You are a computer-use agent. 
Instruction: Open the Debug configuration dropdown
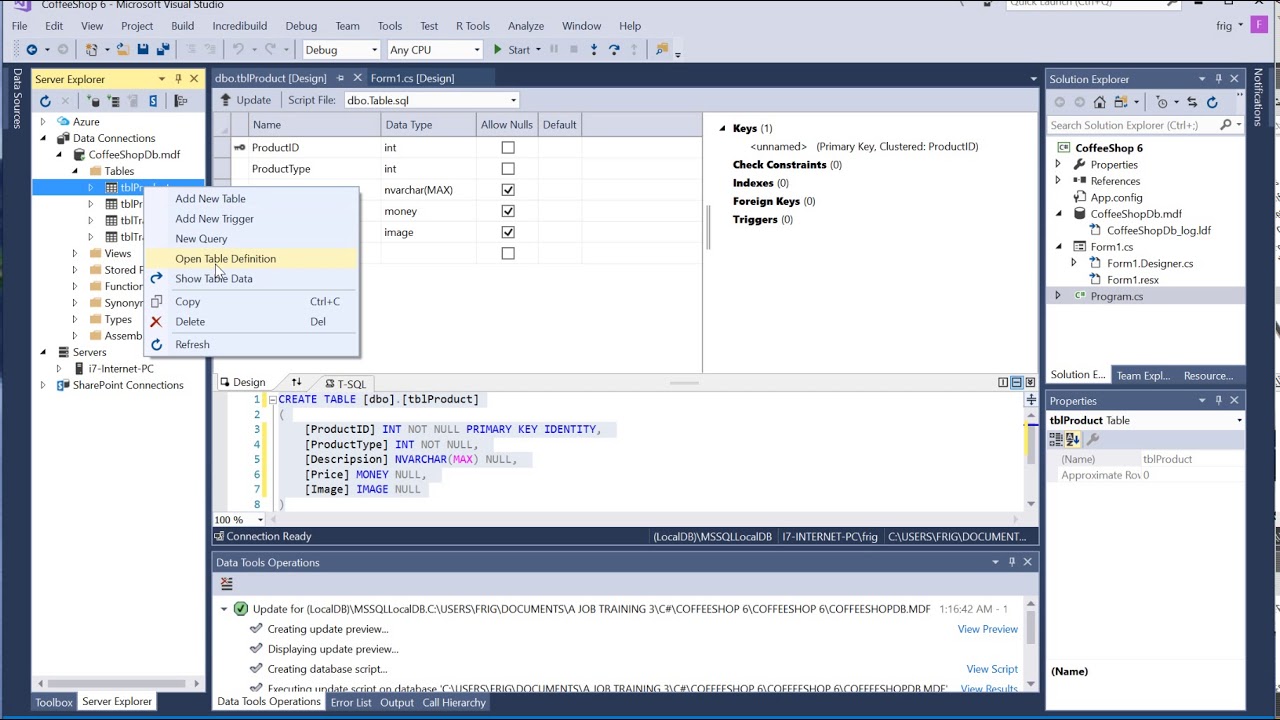pyautogui.click(x=374, y=50)
